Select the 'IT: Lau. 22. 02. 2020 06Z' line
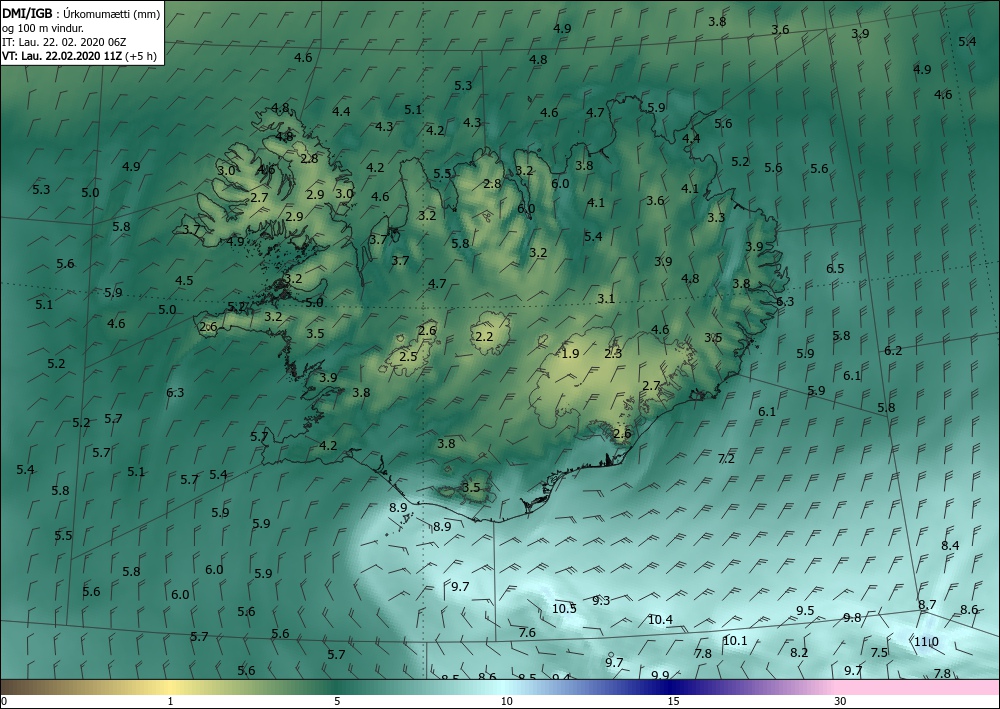Image resolution: width=1000 pixels, height=709 pixels. click(64, 42)
